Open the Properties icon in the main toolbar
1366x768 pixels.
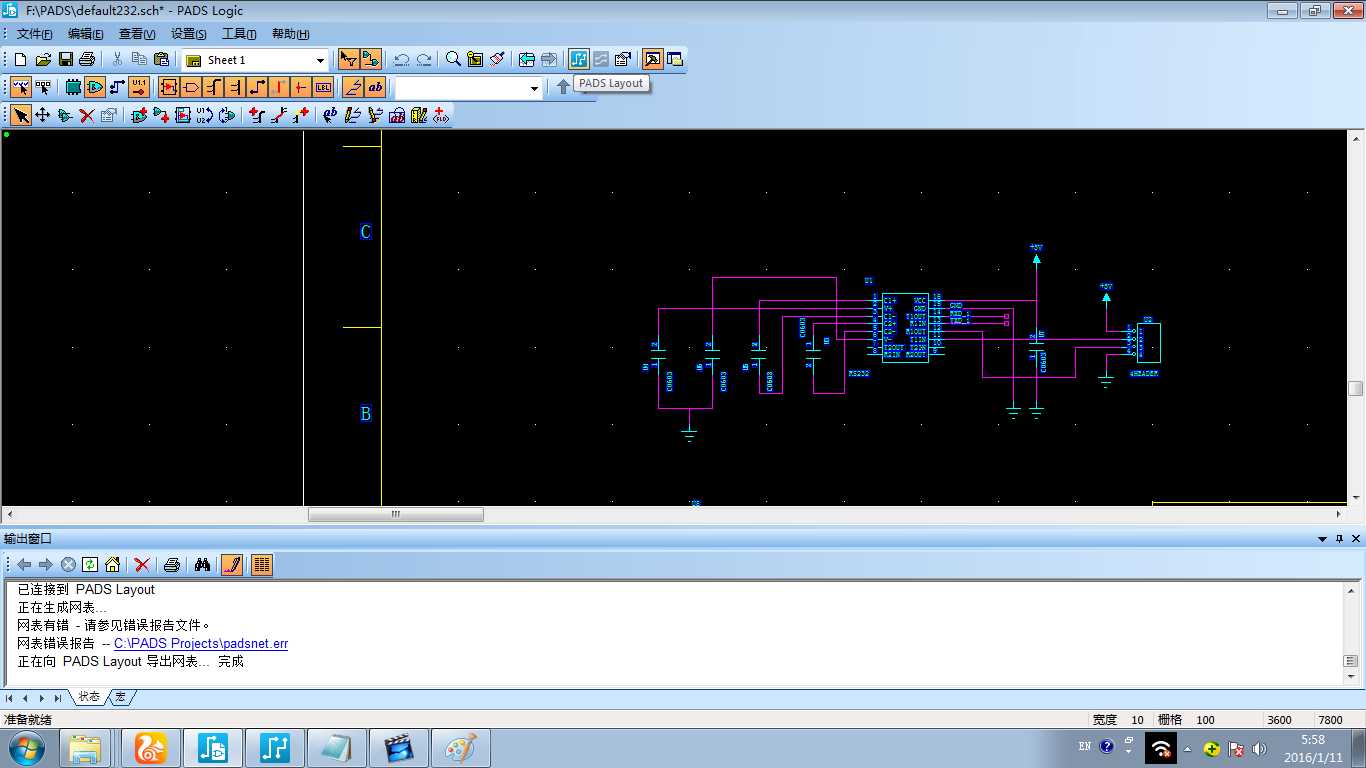[x=623, y=60]
